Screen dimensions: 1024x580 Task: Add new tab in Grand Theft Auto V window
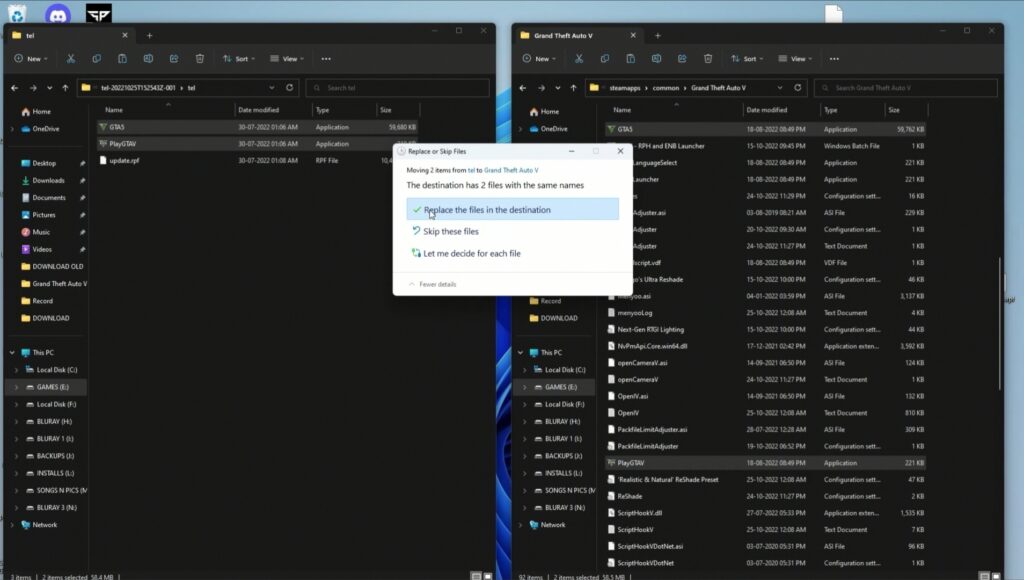658,35
